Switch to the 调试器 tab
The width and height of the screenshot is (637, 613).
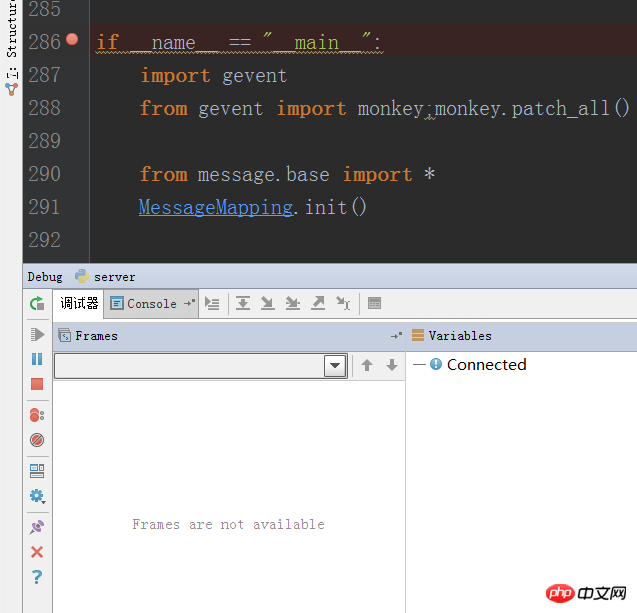(x=79, y=303)
